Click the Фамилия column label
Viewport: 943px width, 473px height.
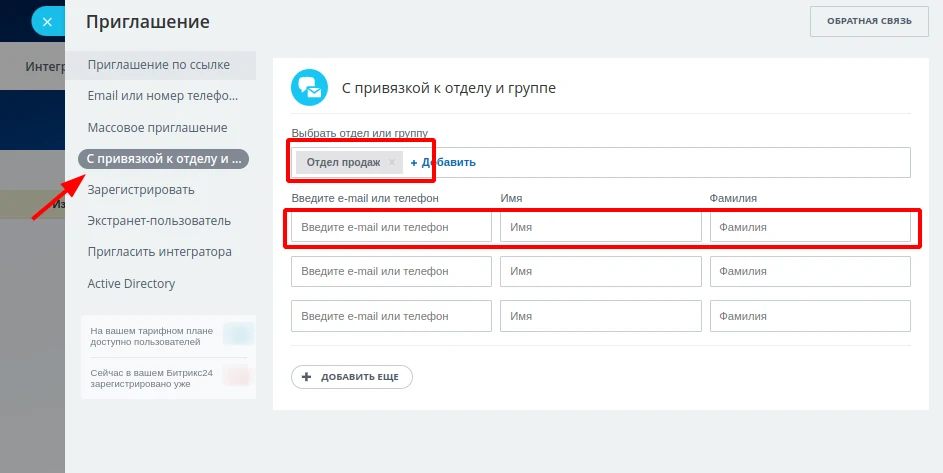733,198
